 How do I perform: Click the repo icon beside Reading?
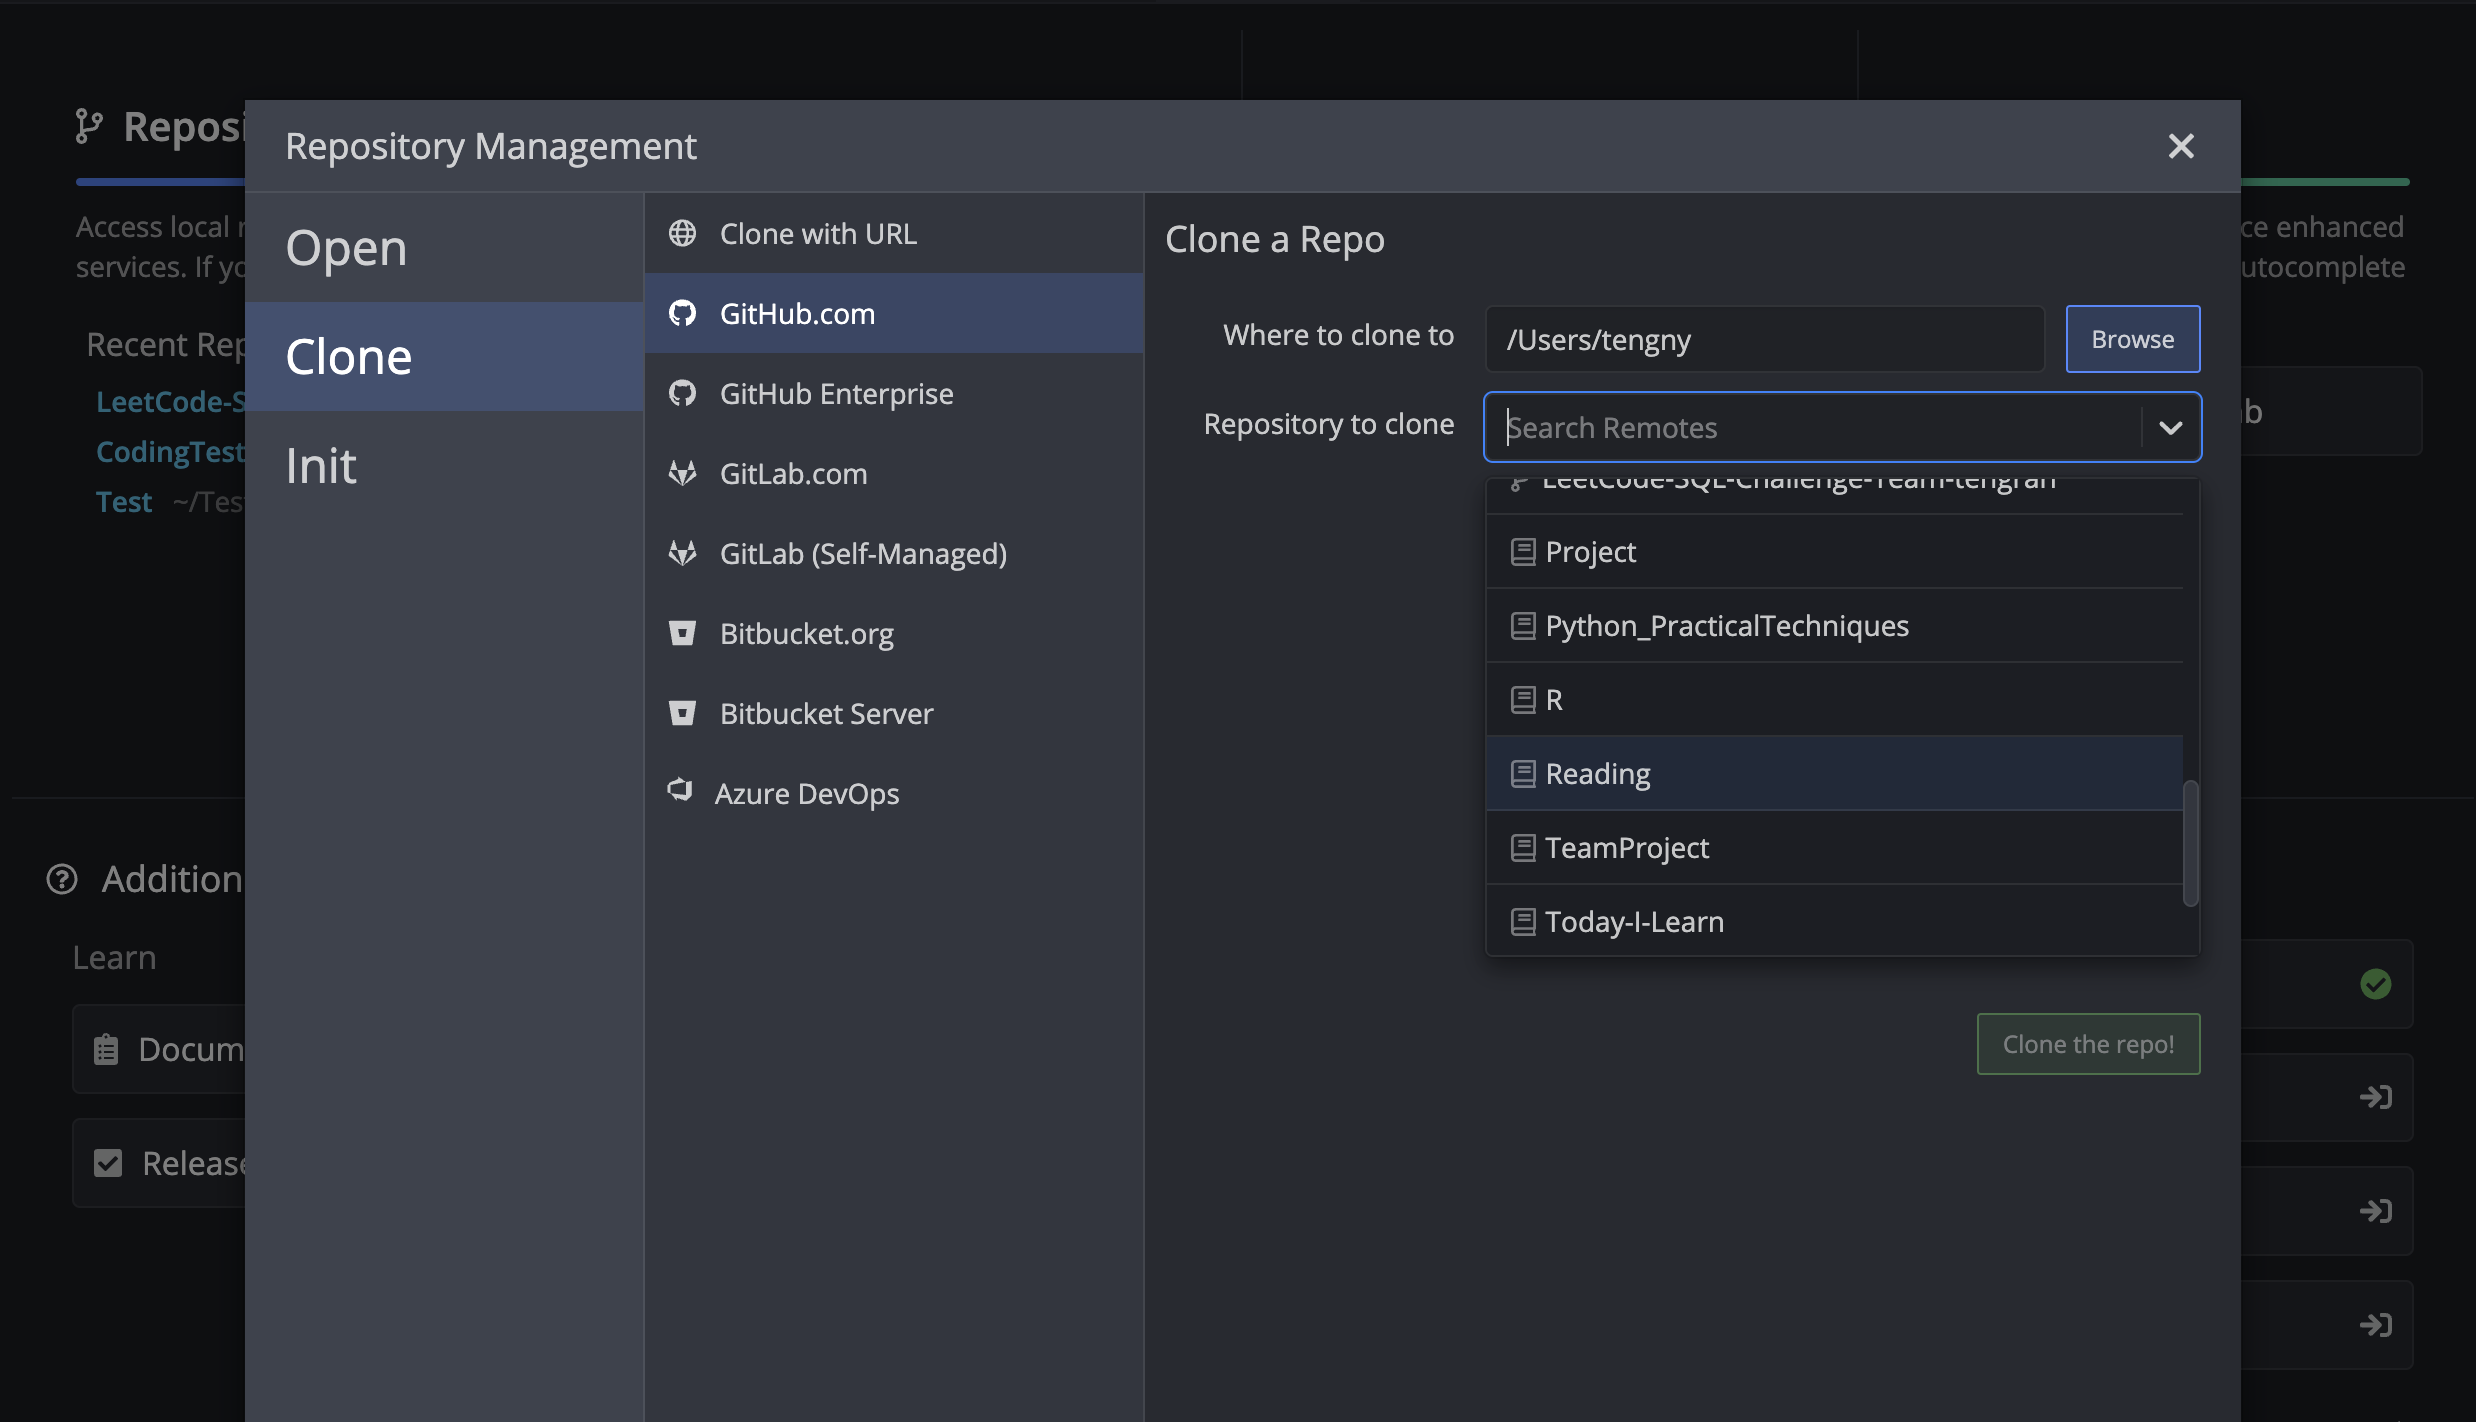[x=1523, y=773]
